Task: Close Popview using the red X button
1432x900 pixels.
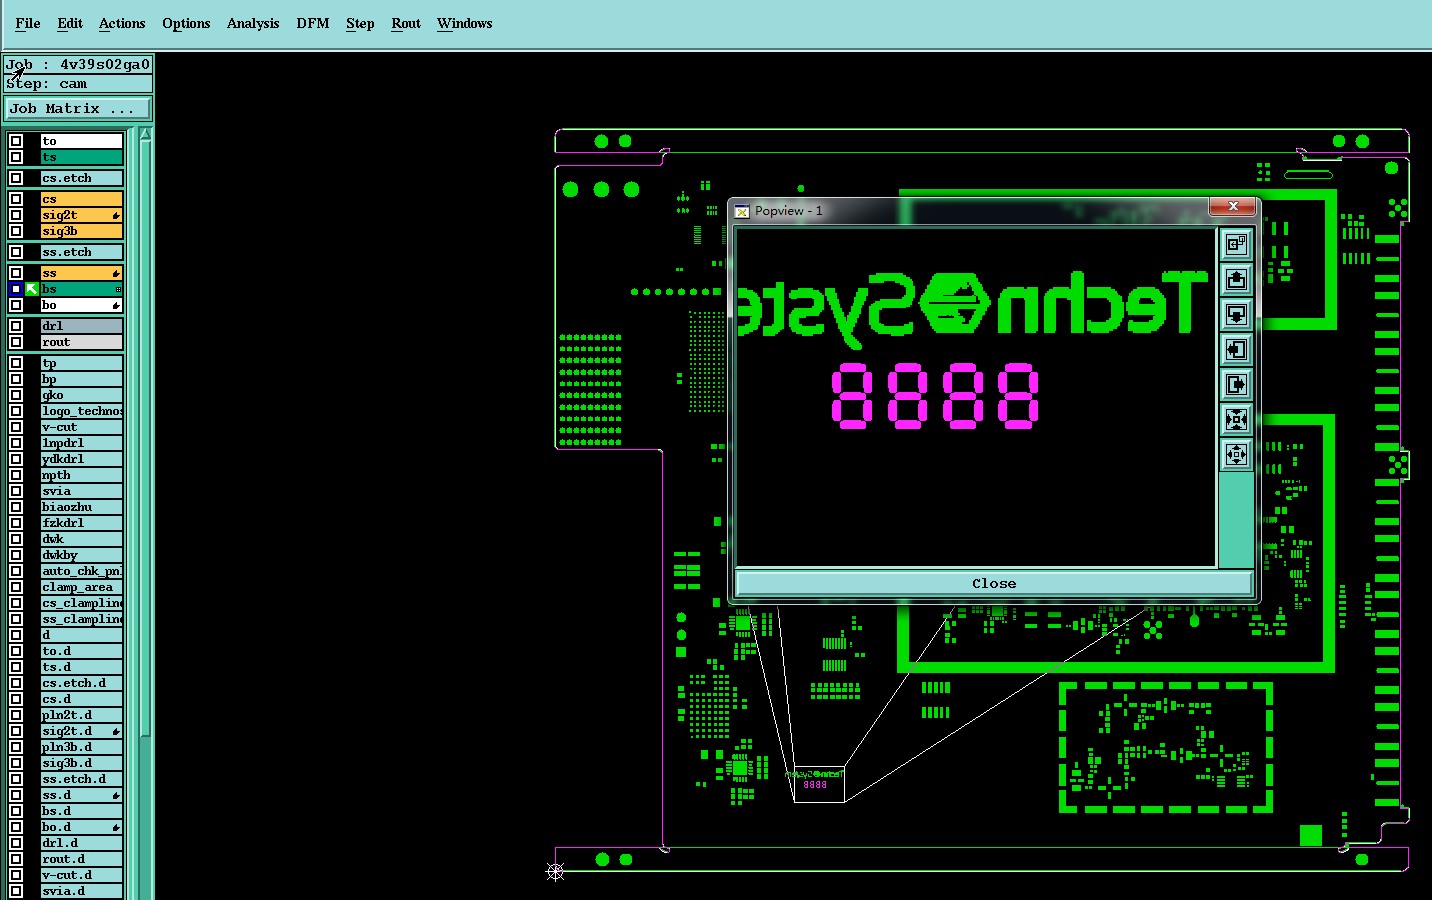Action: click(1233, 206)
